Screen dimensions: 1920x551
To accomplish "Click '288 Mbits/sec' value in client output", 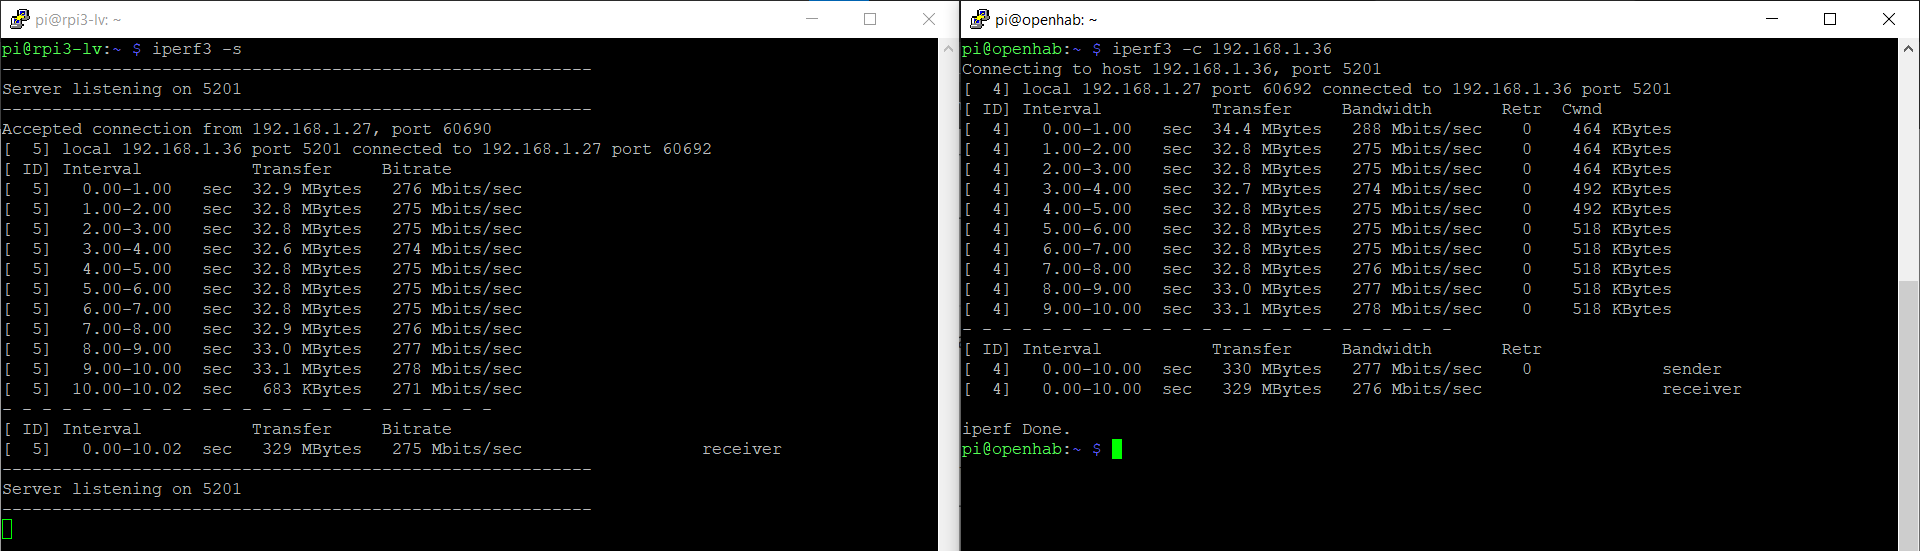I will (x=1417, y=129).
